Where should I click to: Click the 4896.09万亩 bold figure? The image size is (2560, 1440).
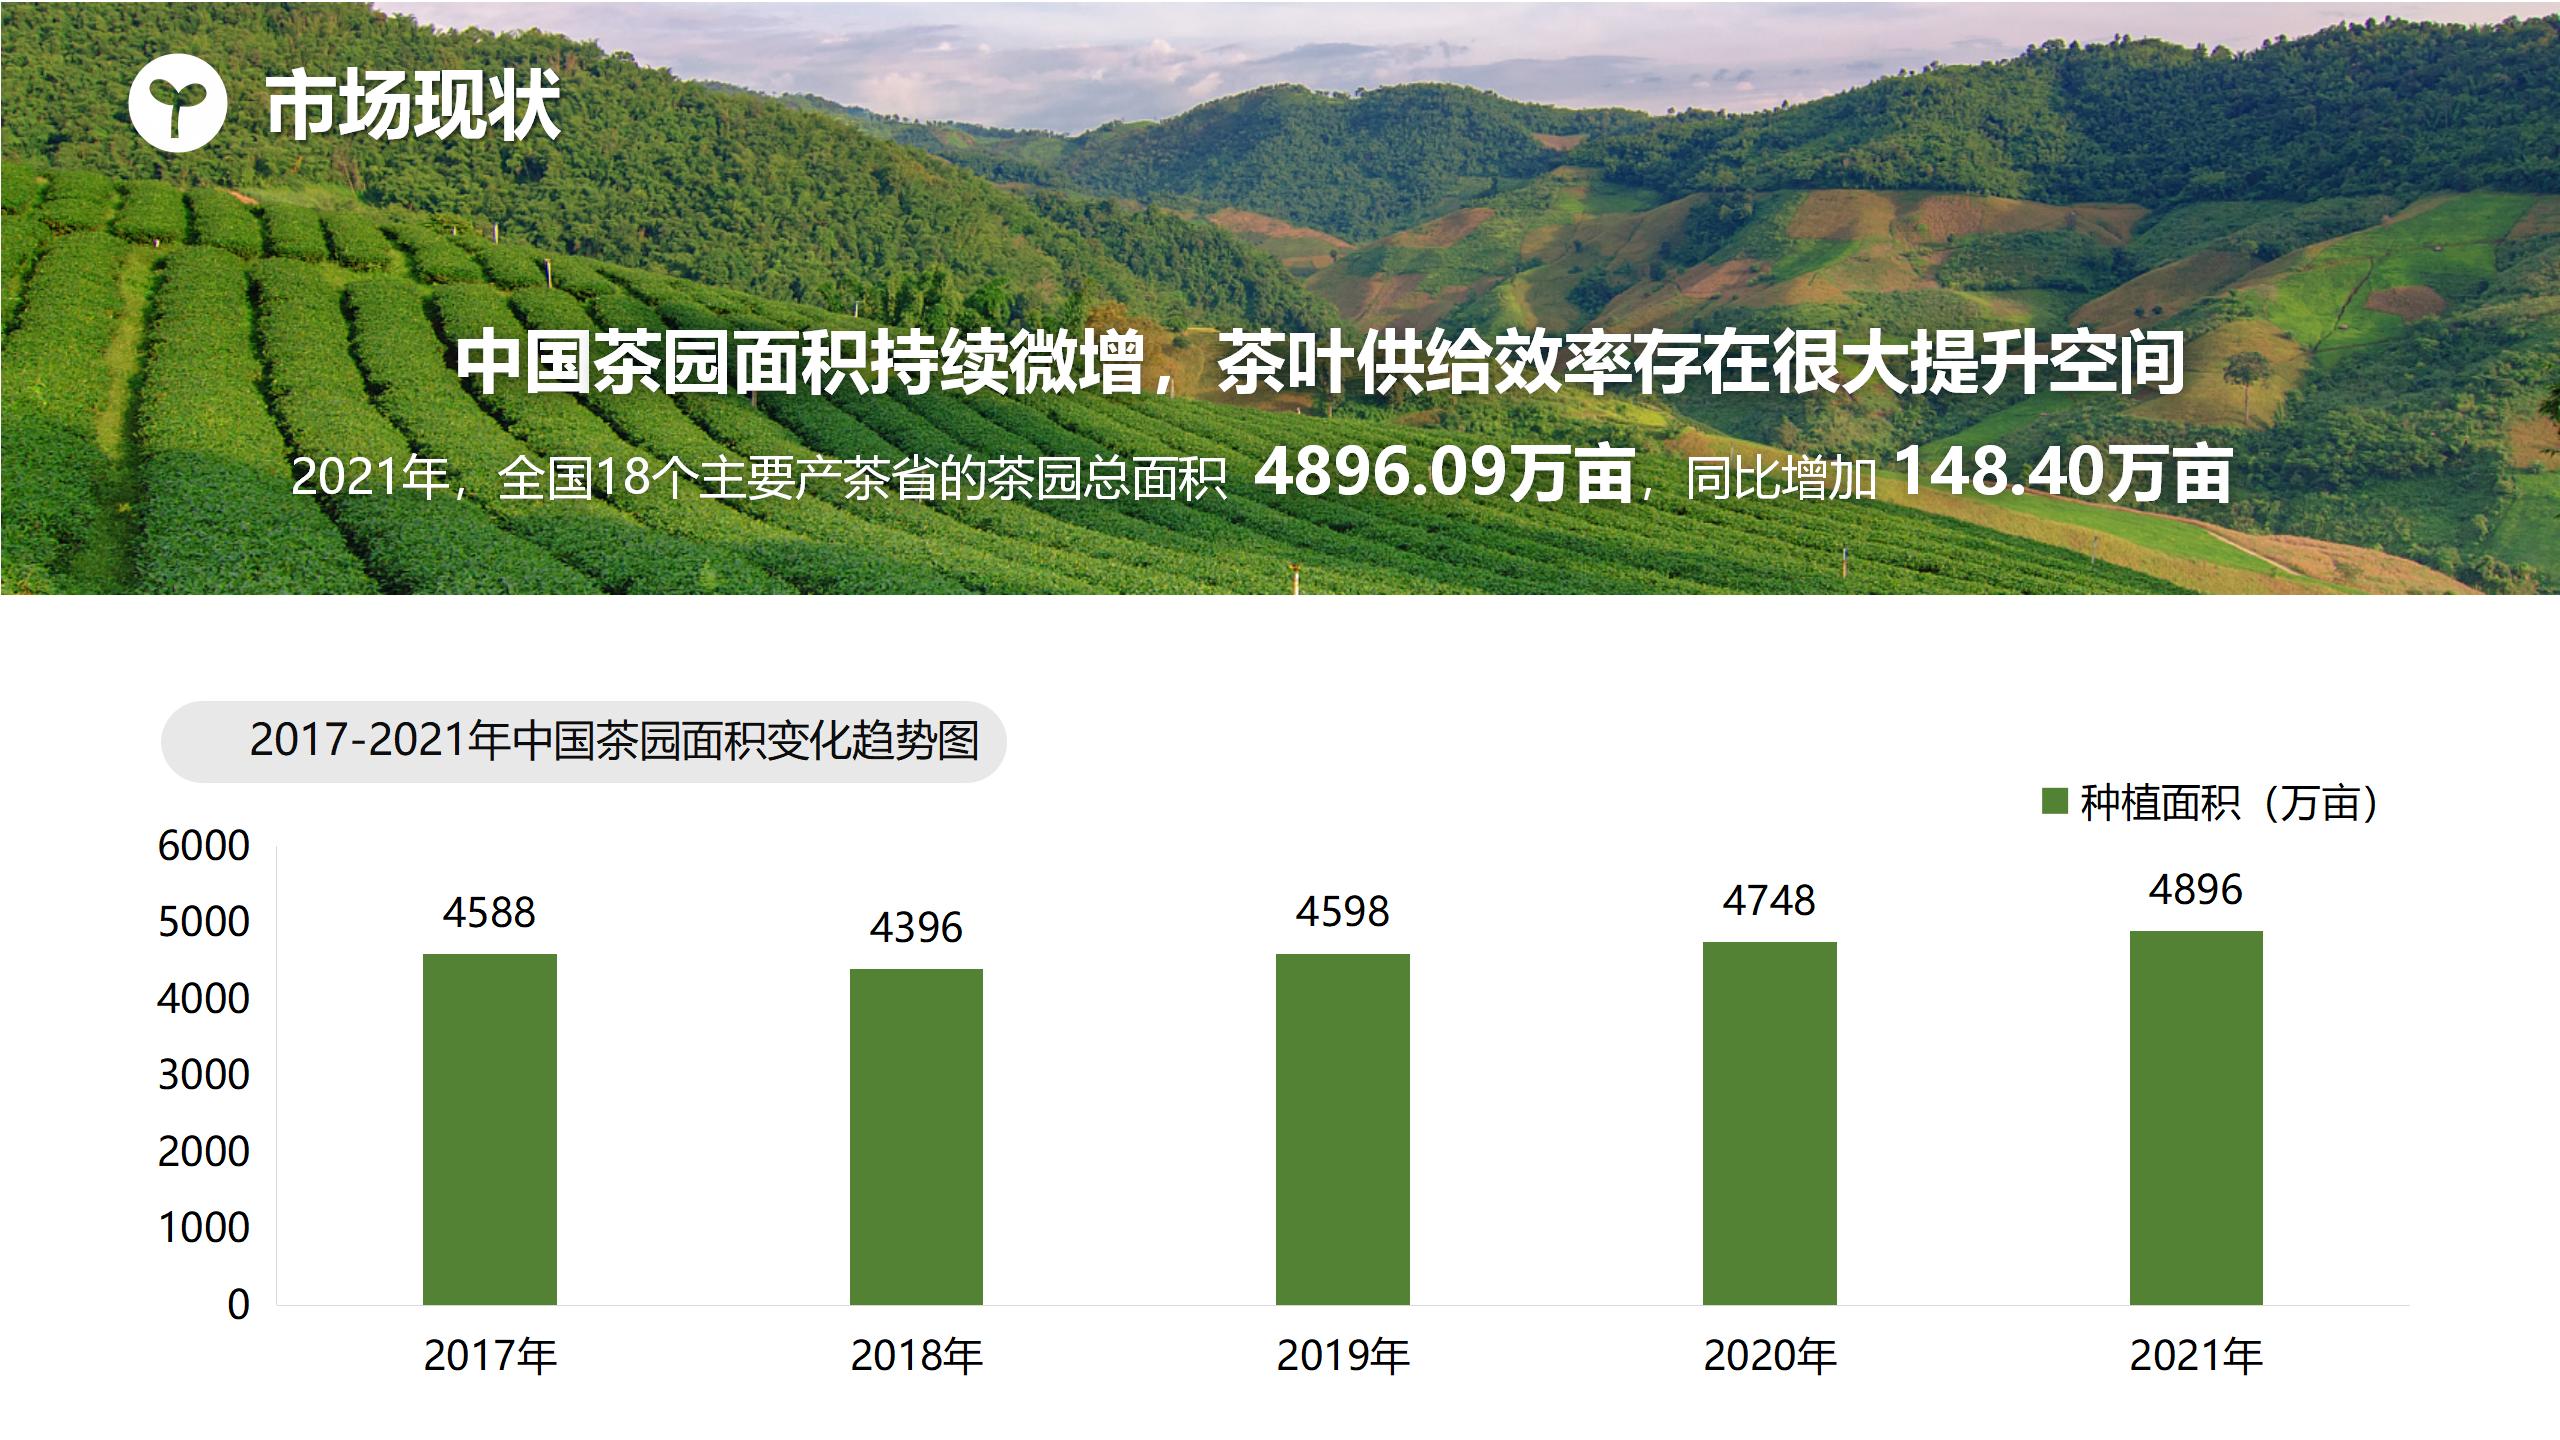[x=1444, y=472]
